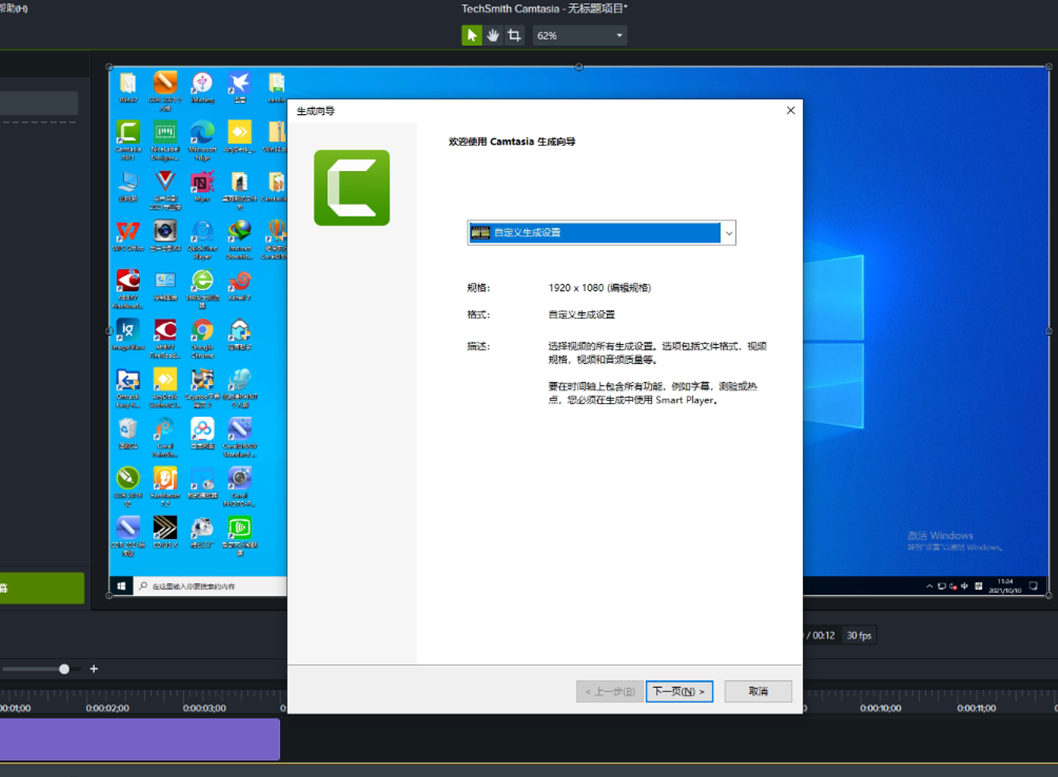Select the purple clip on the timeline
Screen dimensions: 1058x777
click(140, 739)
